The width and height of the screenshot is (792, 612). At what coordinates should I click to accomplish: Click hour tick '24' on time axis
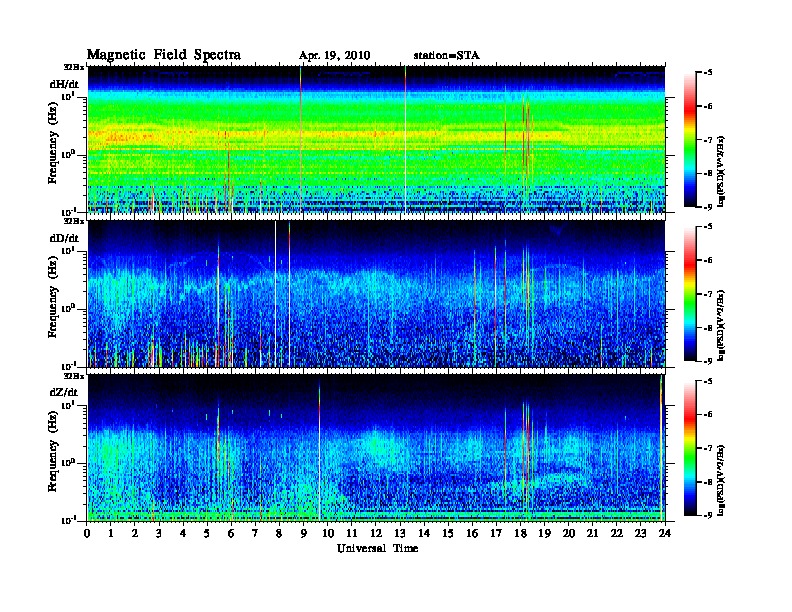click(x=665, y=533)
